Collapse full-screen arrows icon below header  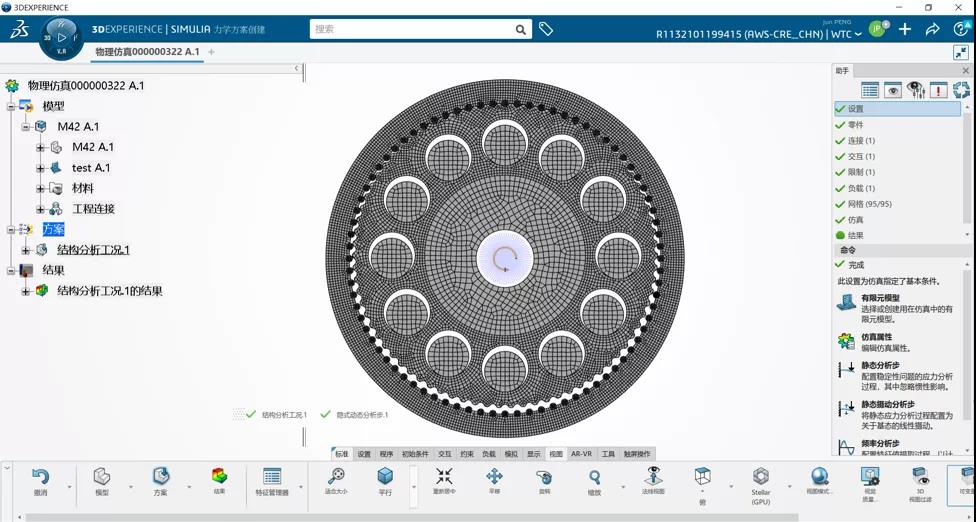click(x=961, y=52)
